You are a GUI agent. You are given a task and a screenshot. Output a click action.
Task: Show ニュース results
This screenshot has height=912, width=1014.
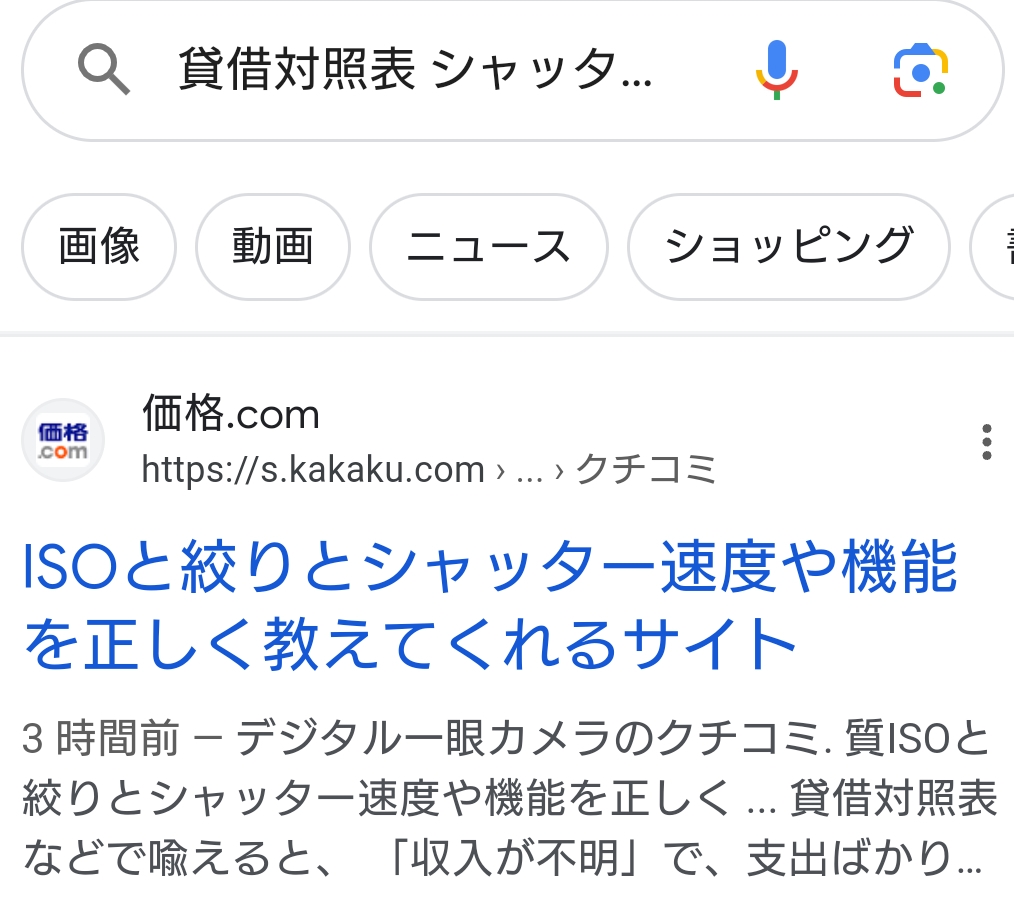pyautogui.click(x=488, y=247)
